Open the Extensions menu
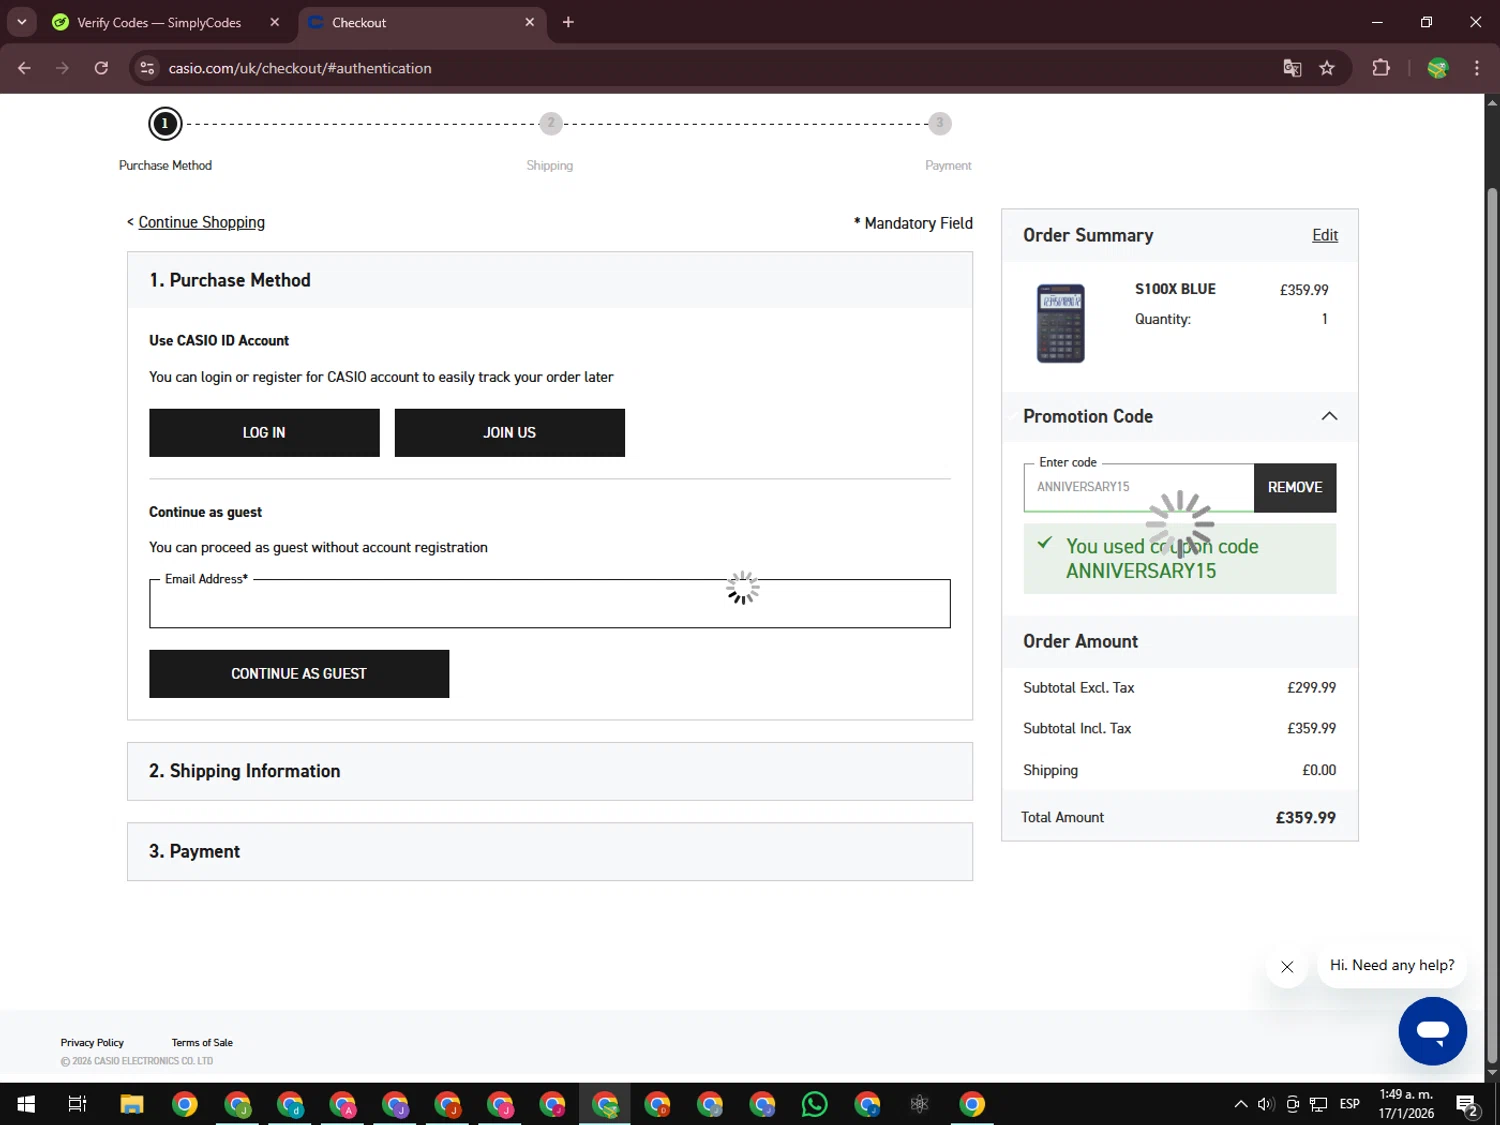Screen dimensions: 1500x1125 click(1381, 68)
